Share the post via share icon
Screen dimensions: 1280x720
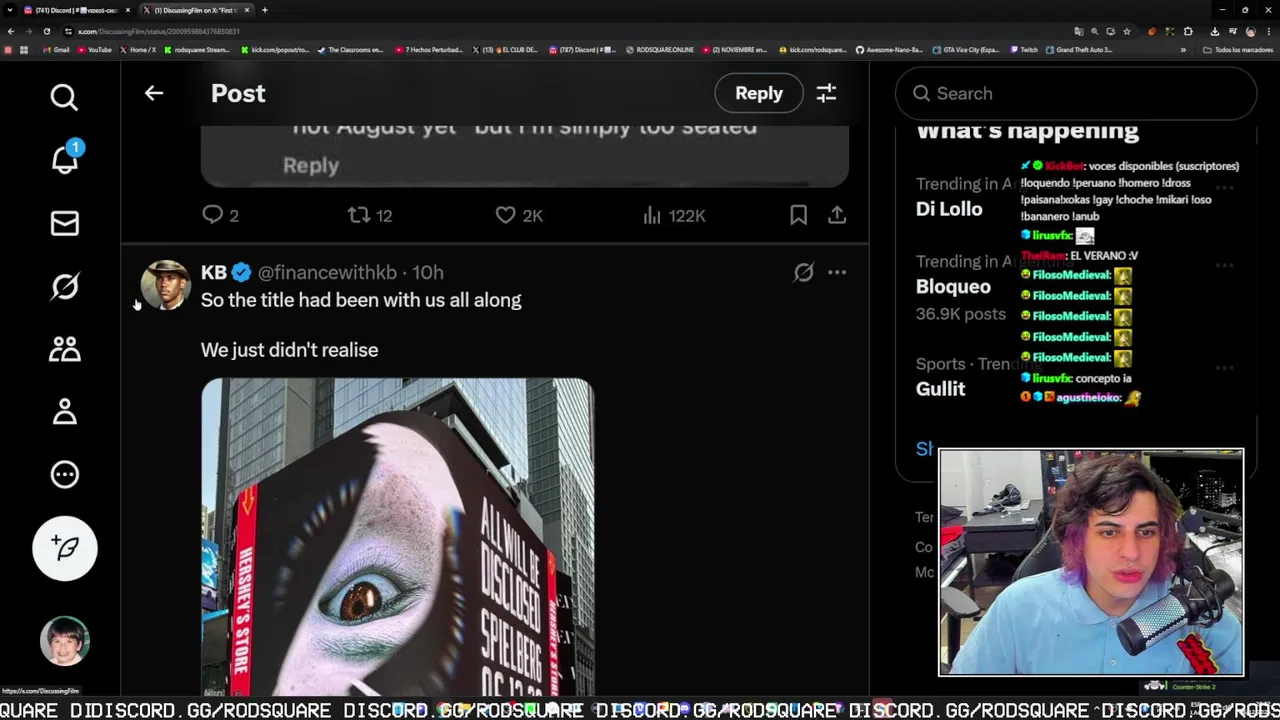click(x=837, y=215)
